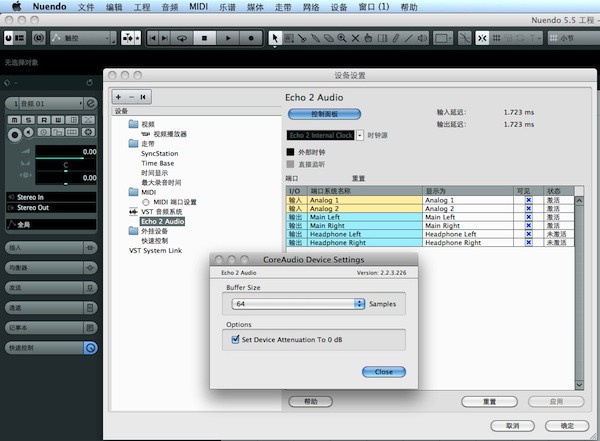This screenshot has width=600, height=441.
Task: Select the Erase tool
Action: (329, 38)
